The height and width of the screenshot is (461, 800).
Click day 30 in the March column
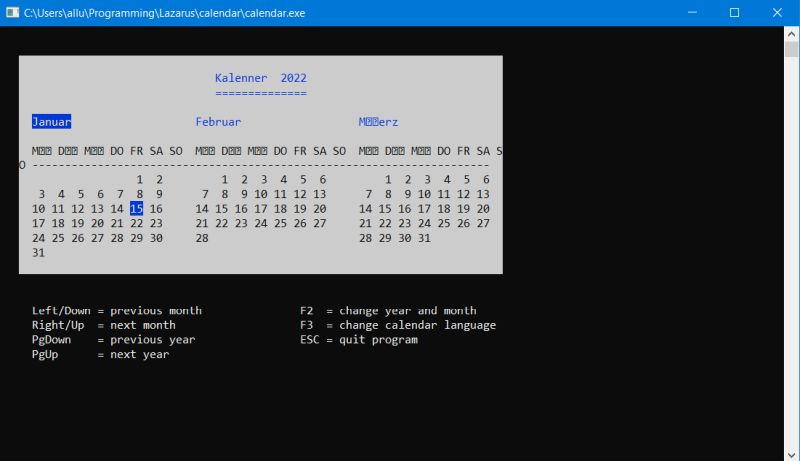click(405, 238)
